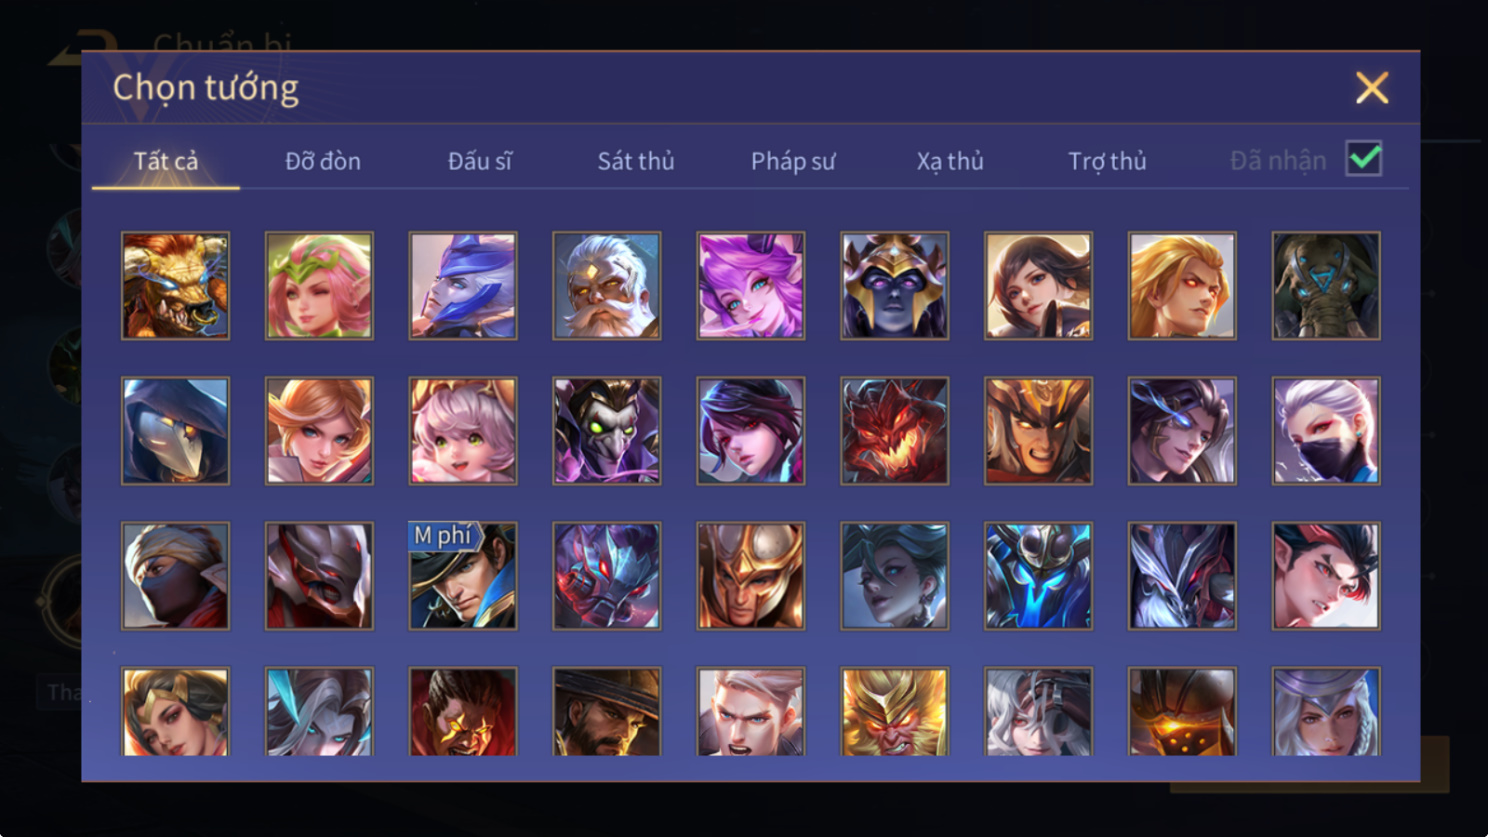Choose the red demon face hero
Screen dimensions: 1488x837
click(895, 431)
